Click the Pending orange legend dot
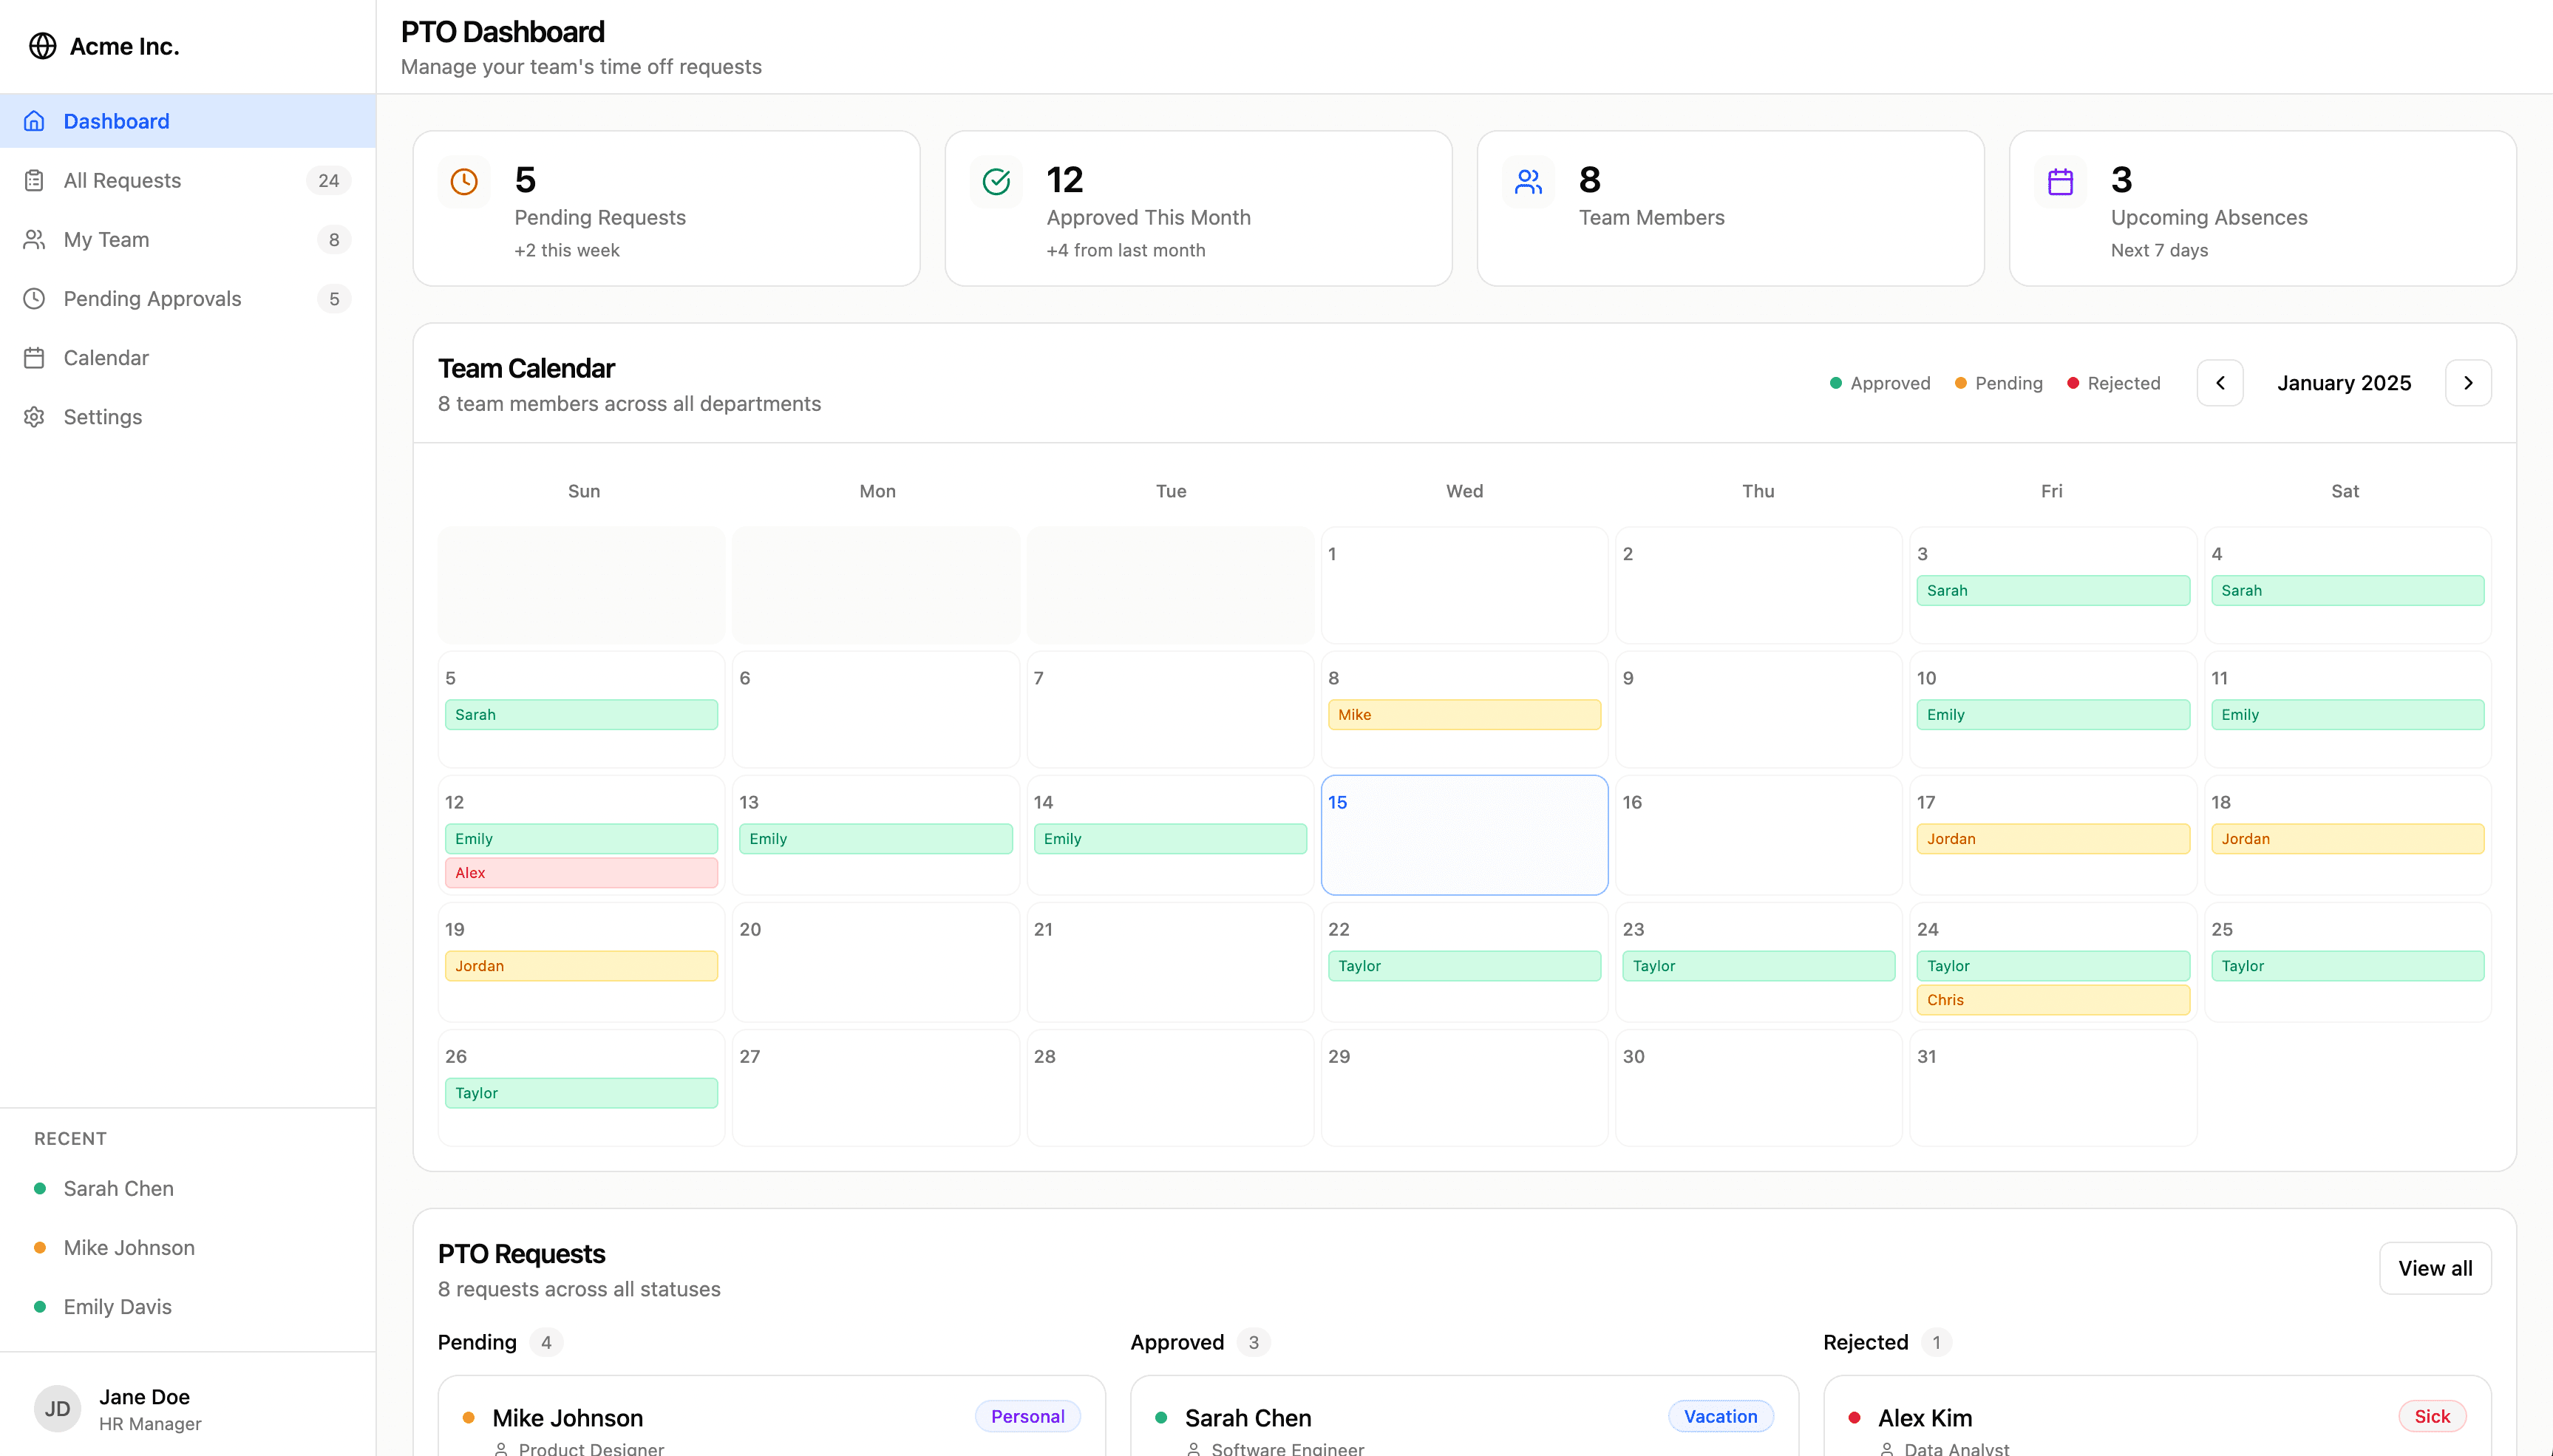 click(x=1961, y=383)
